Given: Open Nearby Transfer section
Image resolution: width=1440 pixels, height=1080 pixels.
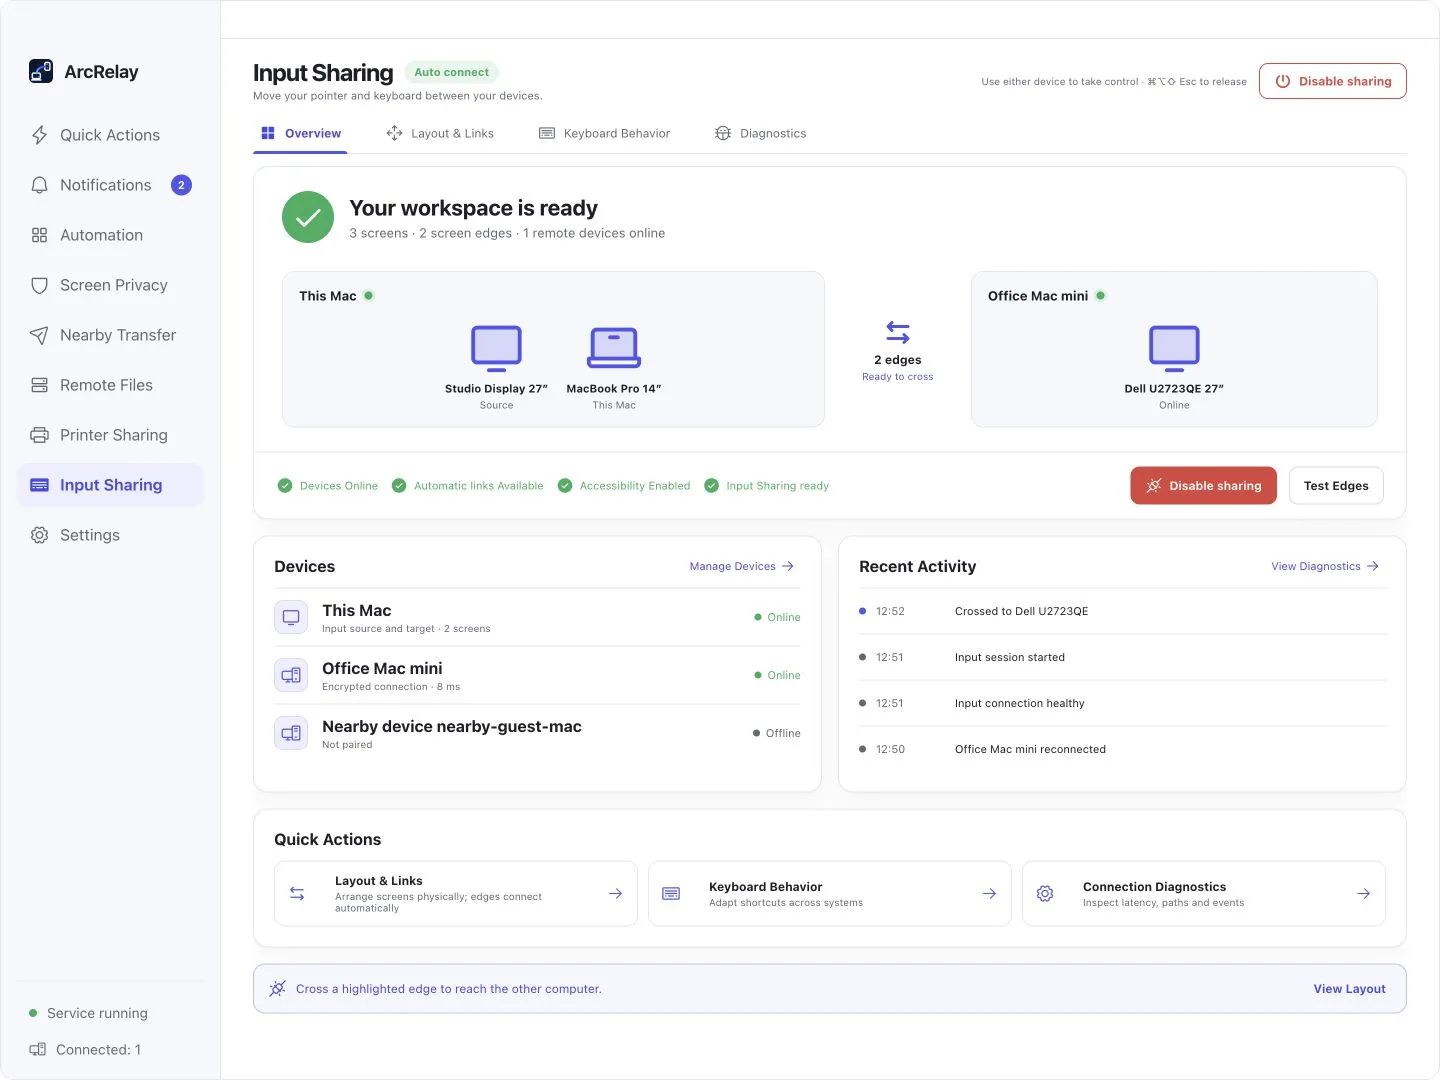Looking at the screenshot, I should point(110,335).
